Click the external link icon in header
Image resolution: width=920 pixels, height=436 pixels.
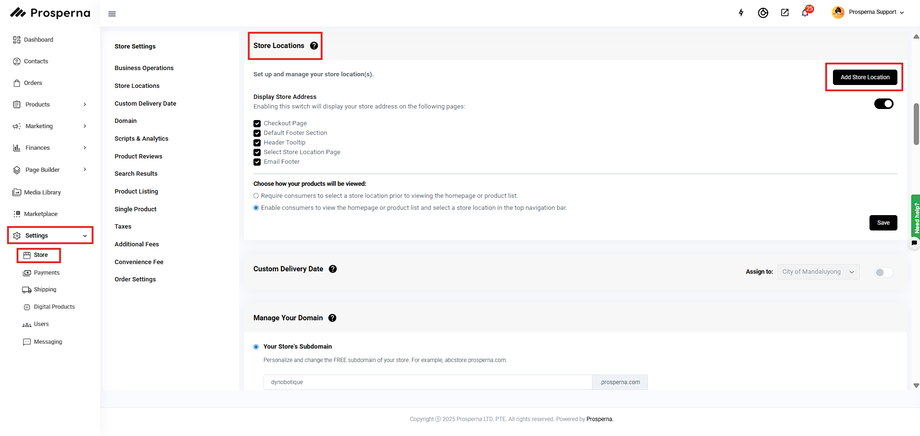pyautogui.click(x=784, y=13)
